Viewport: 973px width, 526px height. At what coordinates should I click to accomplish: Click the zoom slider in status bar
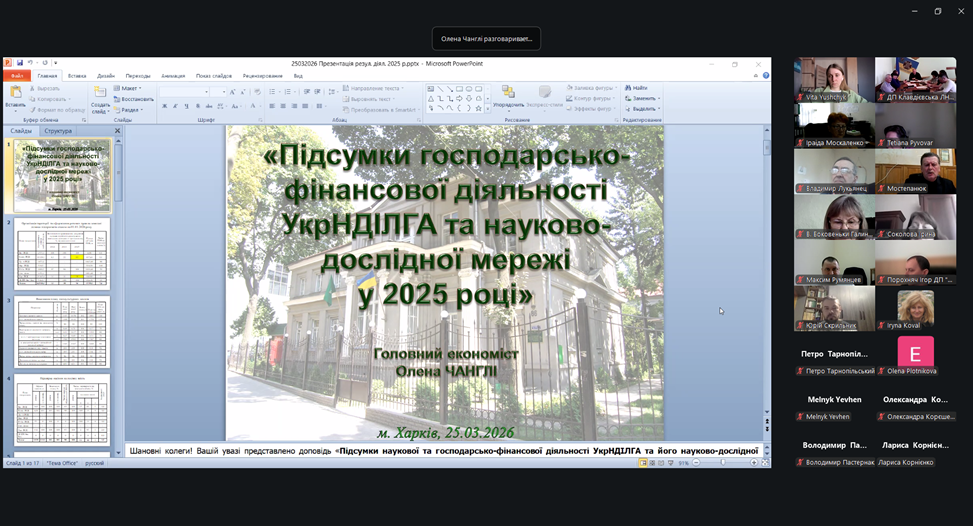[x=725, y=463]
